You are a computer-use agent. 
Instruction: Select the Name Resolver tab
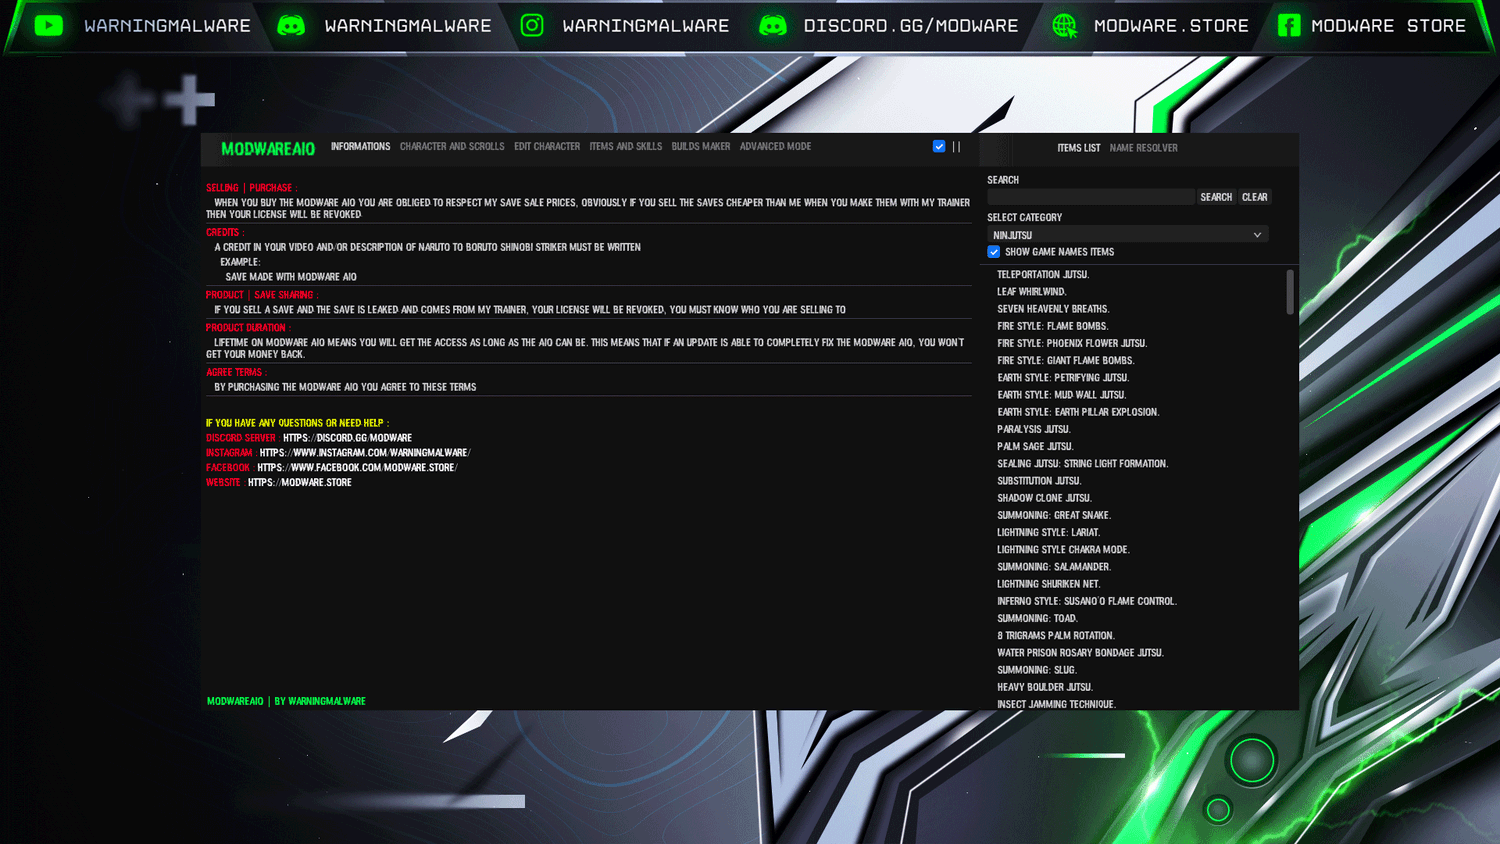tap(1143, 148)
